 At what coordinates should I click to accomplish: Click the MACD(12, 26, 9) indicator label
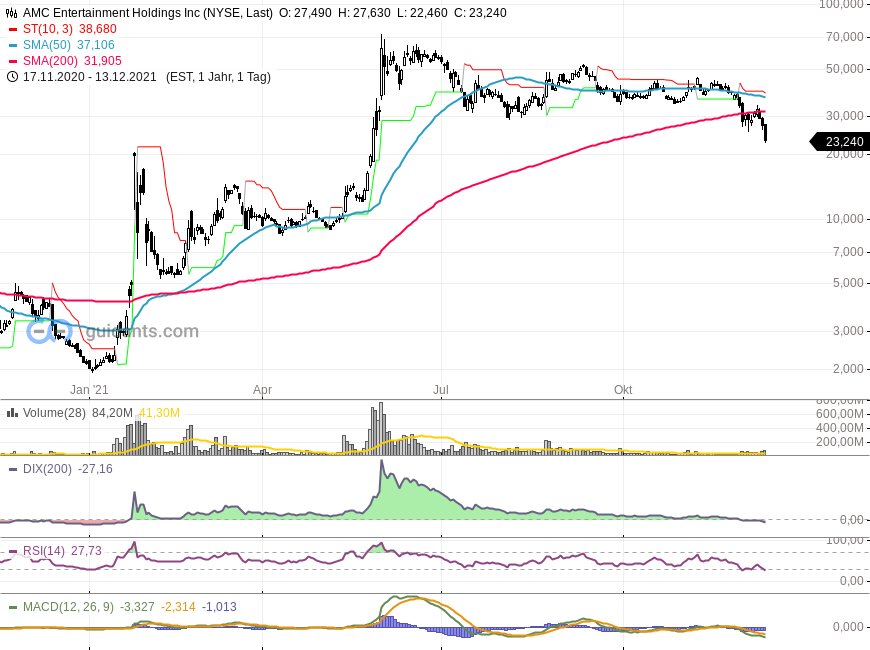[x=68, y=607]
